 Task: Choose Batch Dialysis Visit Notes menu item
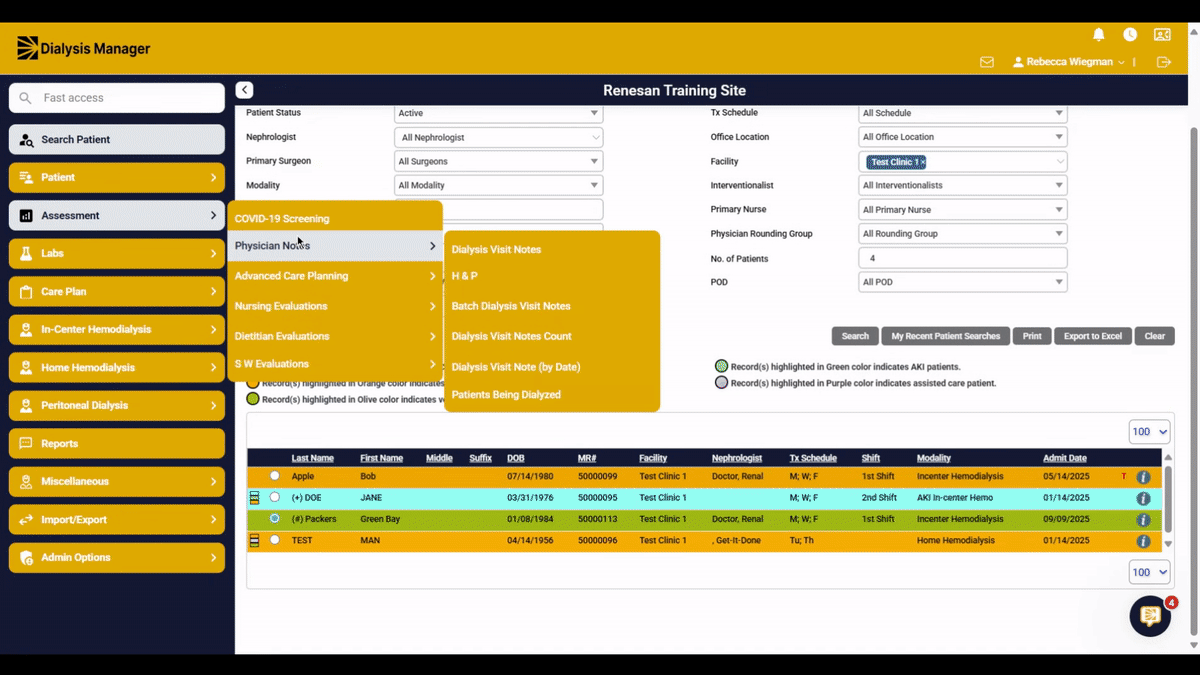511,306
